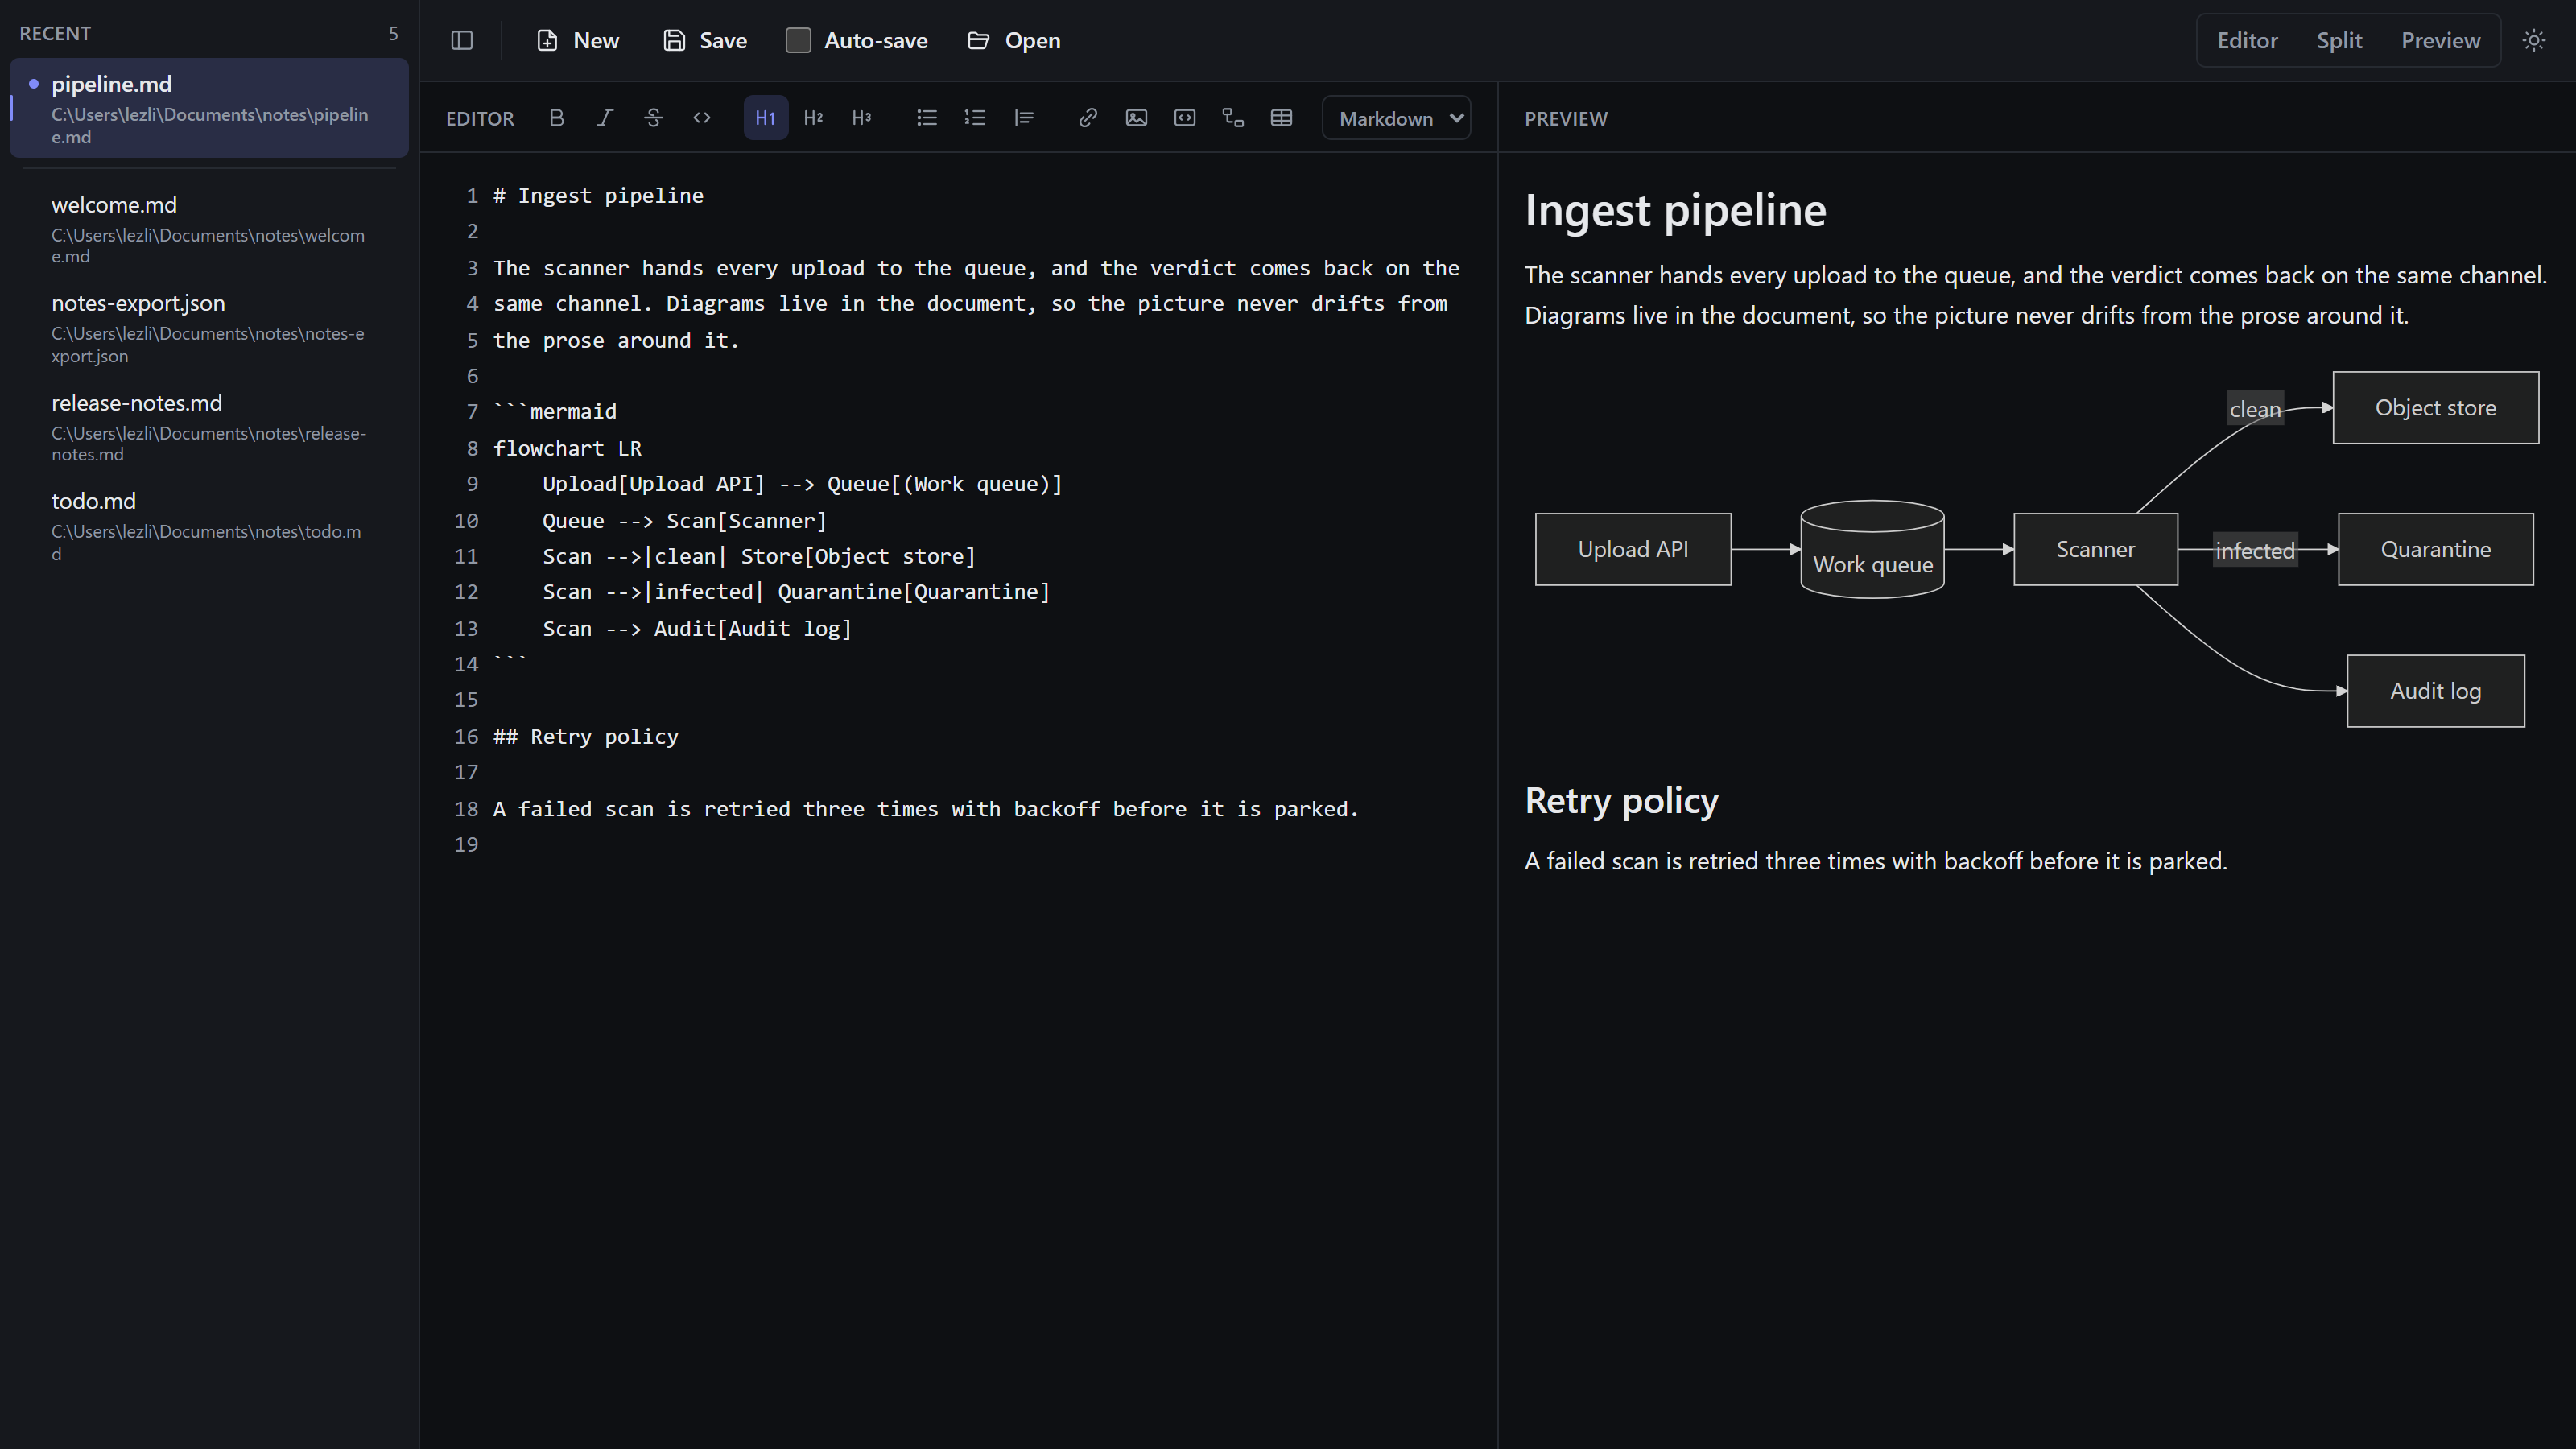Image resolution: width=2576 pixels, height=1449 pixels.
Task: Insert a hyperlink
Action: (1088, 118)
